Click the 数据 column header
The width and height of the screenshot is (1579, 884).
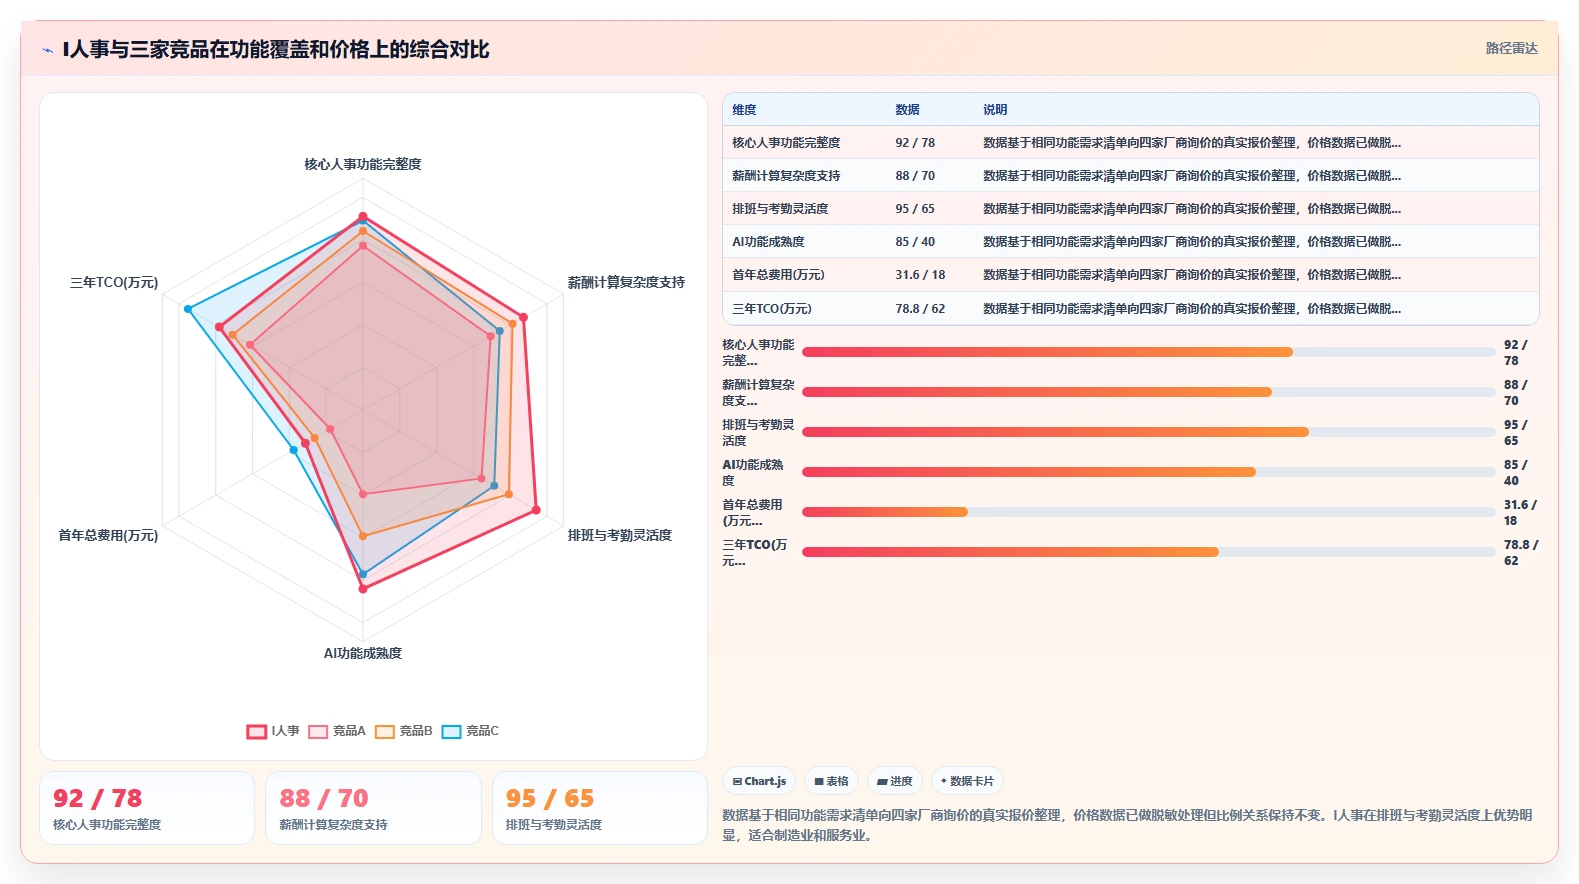point(907,110)
